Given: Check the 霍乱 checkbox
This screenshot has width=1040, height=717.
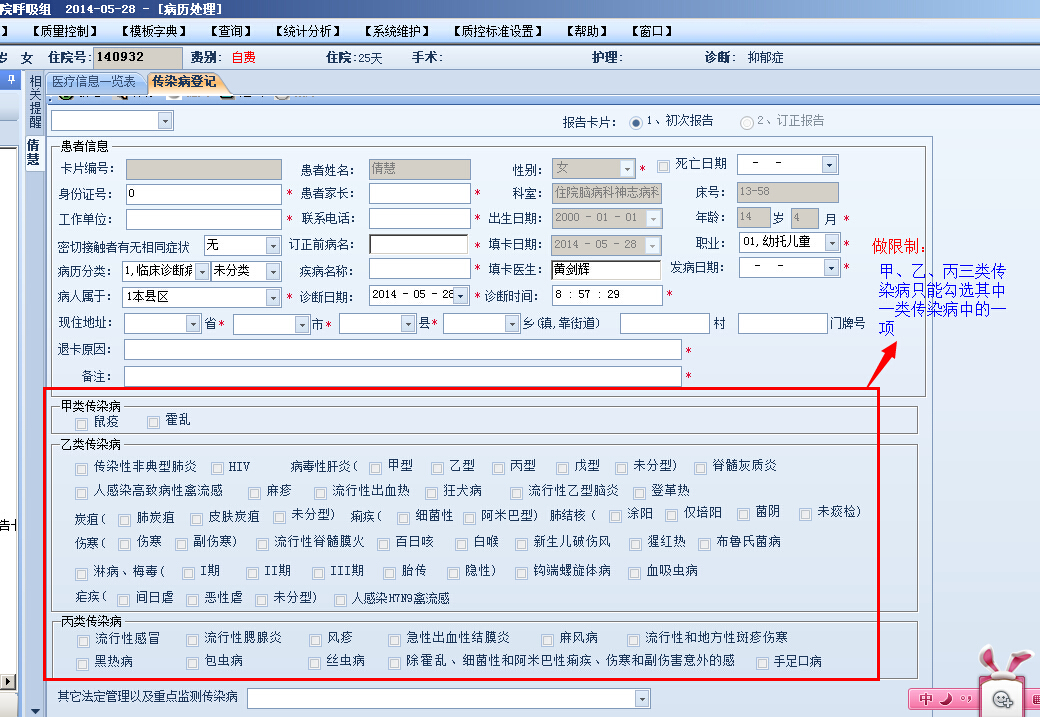Looking at the screenshot, I should click(x=153, y=422).
